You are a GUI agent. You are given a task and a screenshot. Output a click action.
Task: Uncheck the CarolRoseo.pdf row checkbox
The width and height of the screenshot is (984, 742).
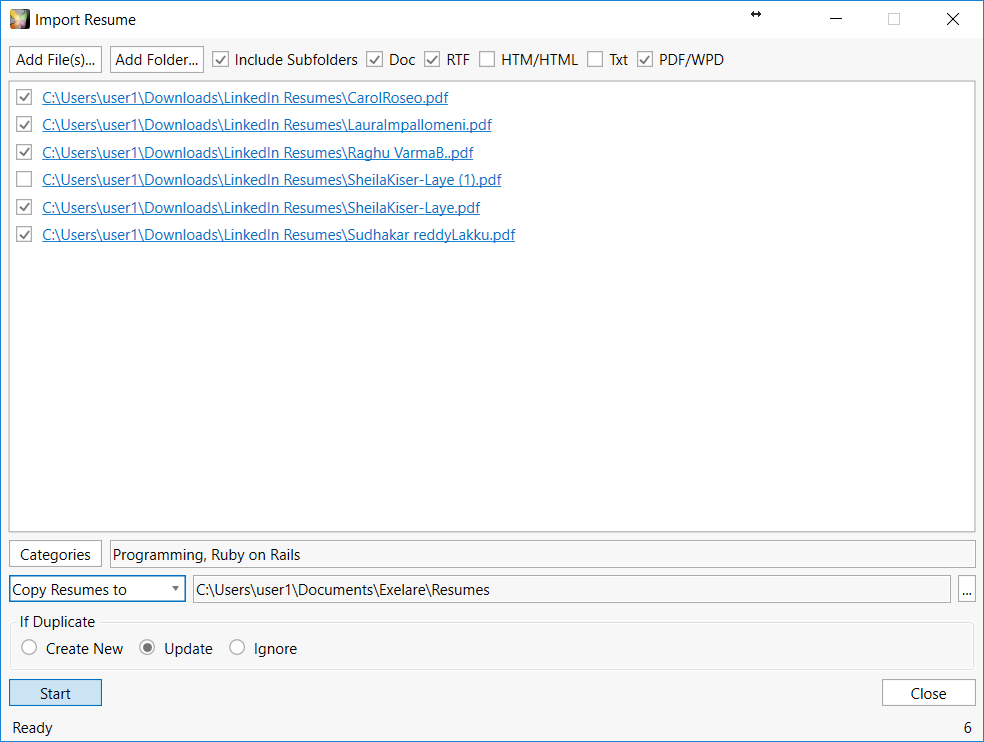[x=24, y=97]
